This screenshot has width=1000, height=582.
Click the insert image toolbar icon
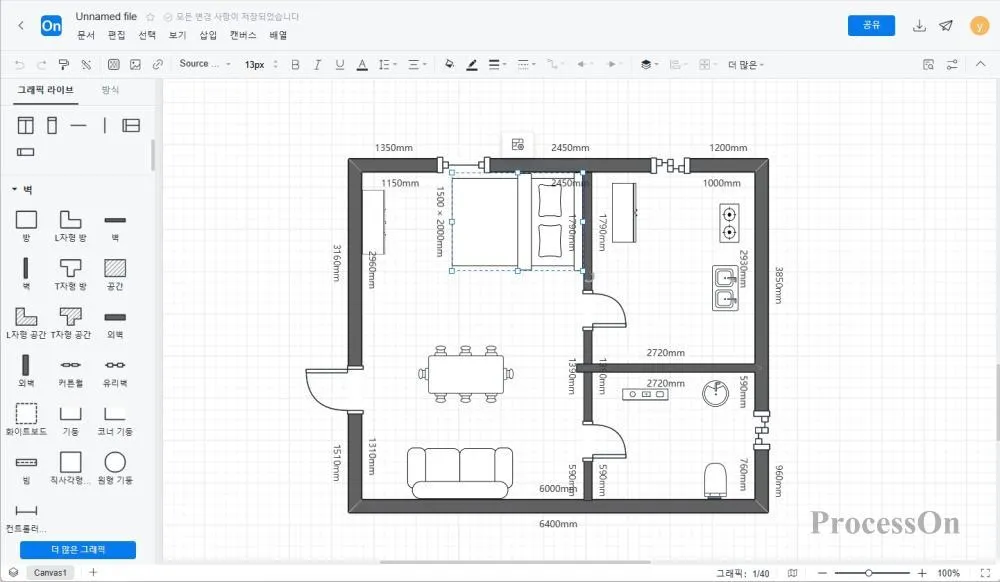coord(135,64)
